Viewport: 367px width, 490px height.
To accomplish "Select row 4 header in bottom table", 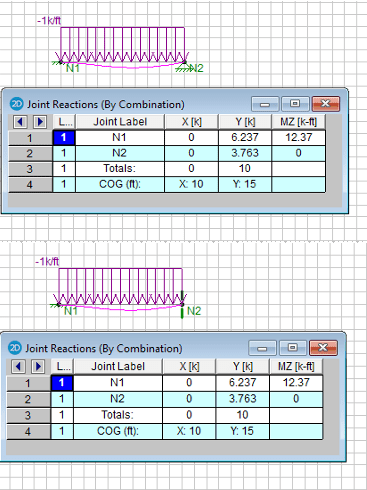I will pos(28,432).
